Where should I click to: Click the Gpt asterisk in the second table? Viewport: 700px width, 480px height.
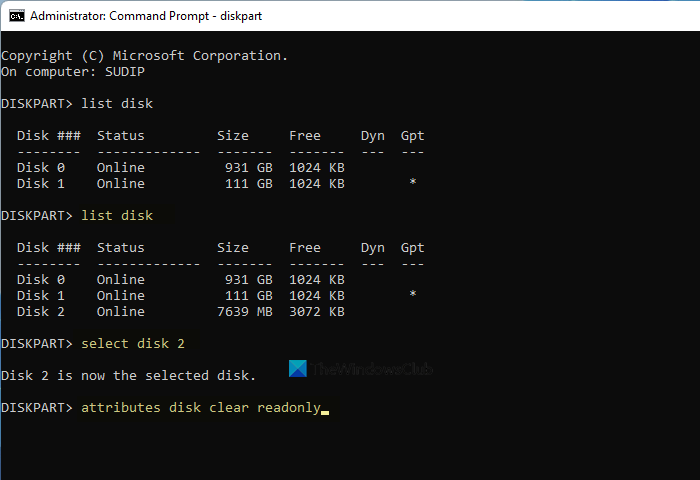(412, 296)
